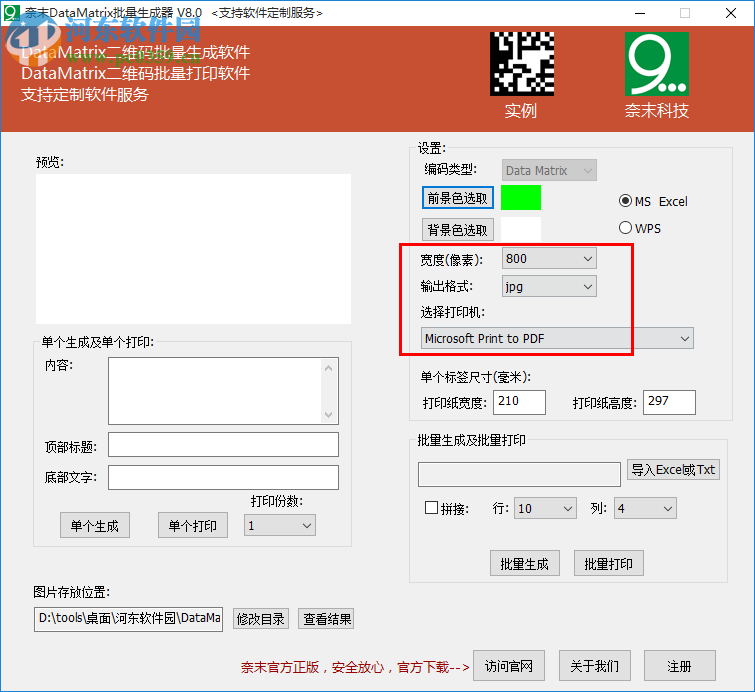Expand the 行 dropdown showing 10
Image resolution: width=755 pixels, height=692 pixels.
pyautogui.click(x=545, y=509)
